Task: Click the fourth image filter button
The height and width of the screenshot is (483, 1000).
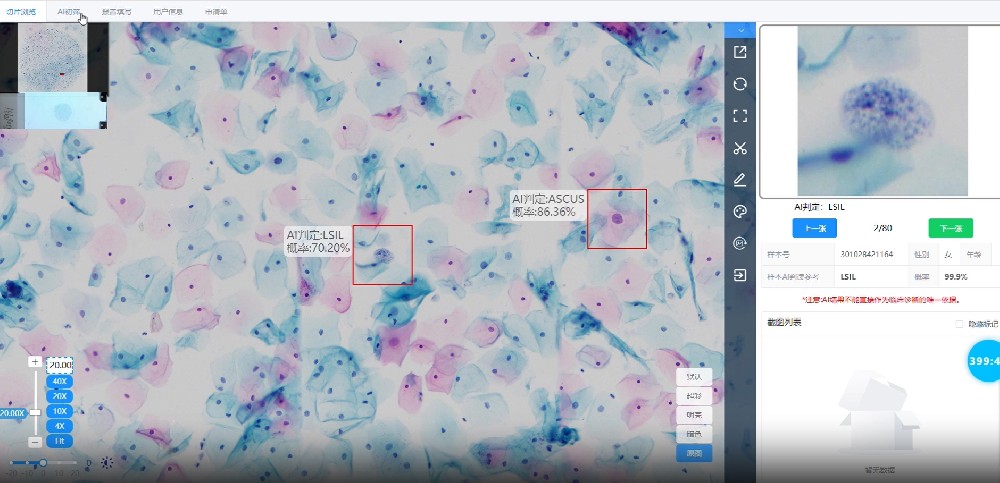Action: tap(694, 434)
